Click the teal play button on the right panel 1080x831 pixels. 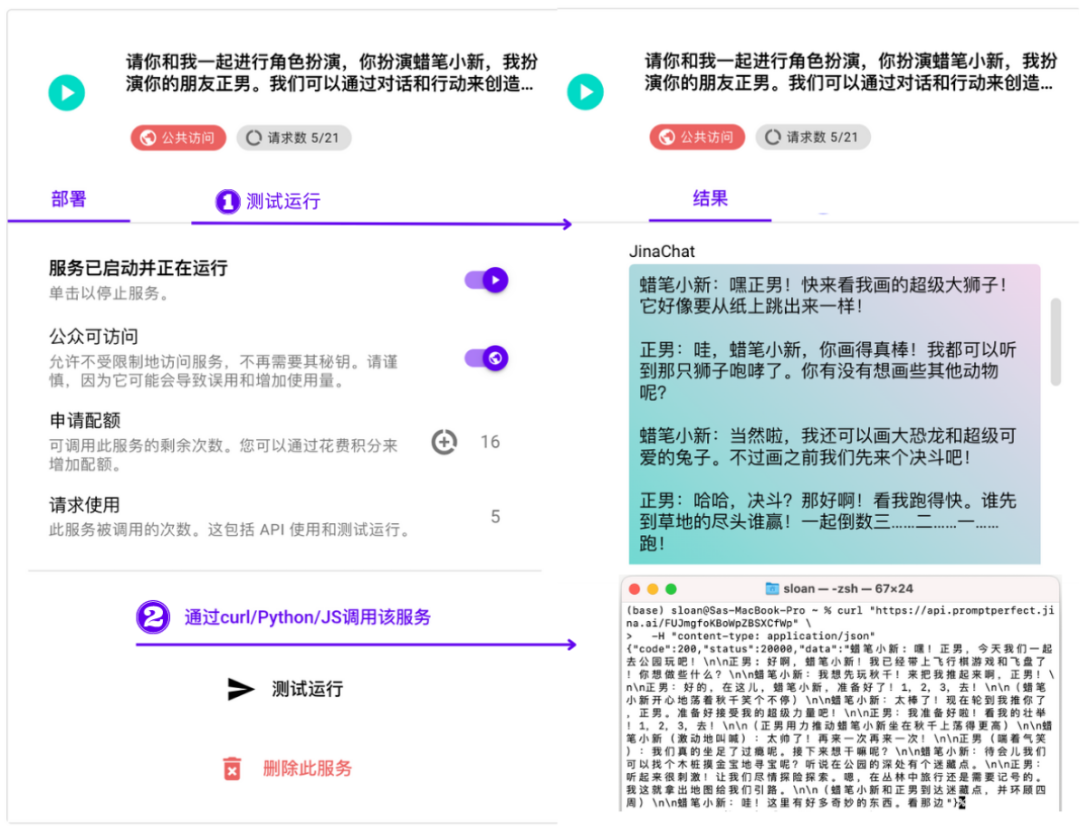(585, 92)
